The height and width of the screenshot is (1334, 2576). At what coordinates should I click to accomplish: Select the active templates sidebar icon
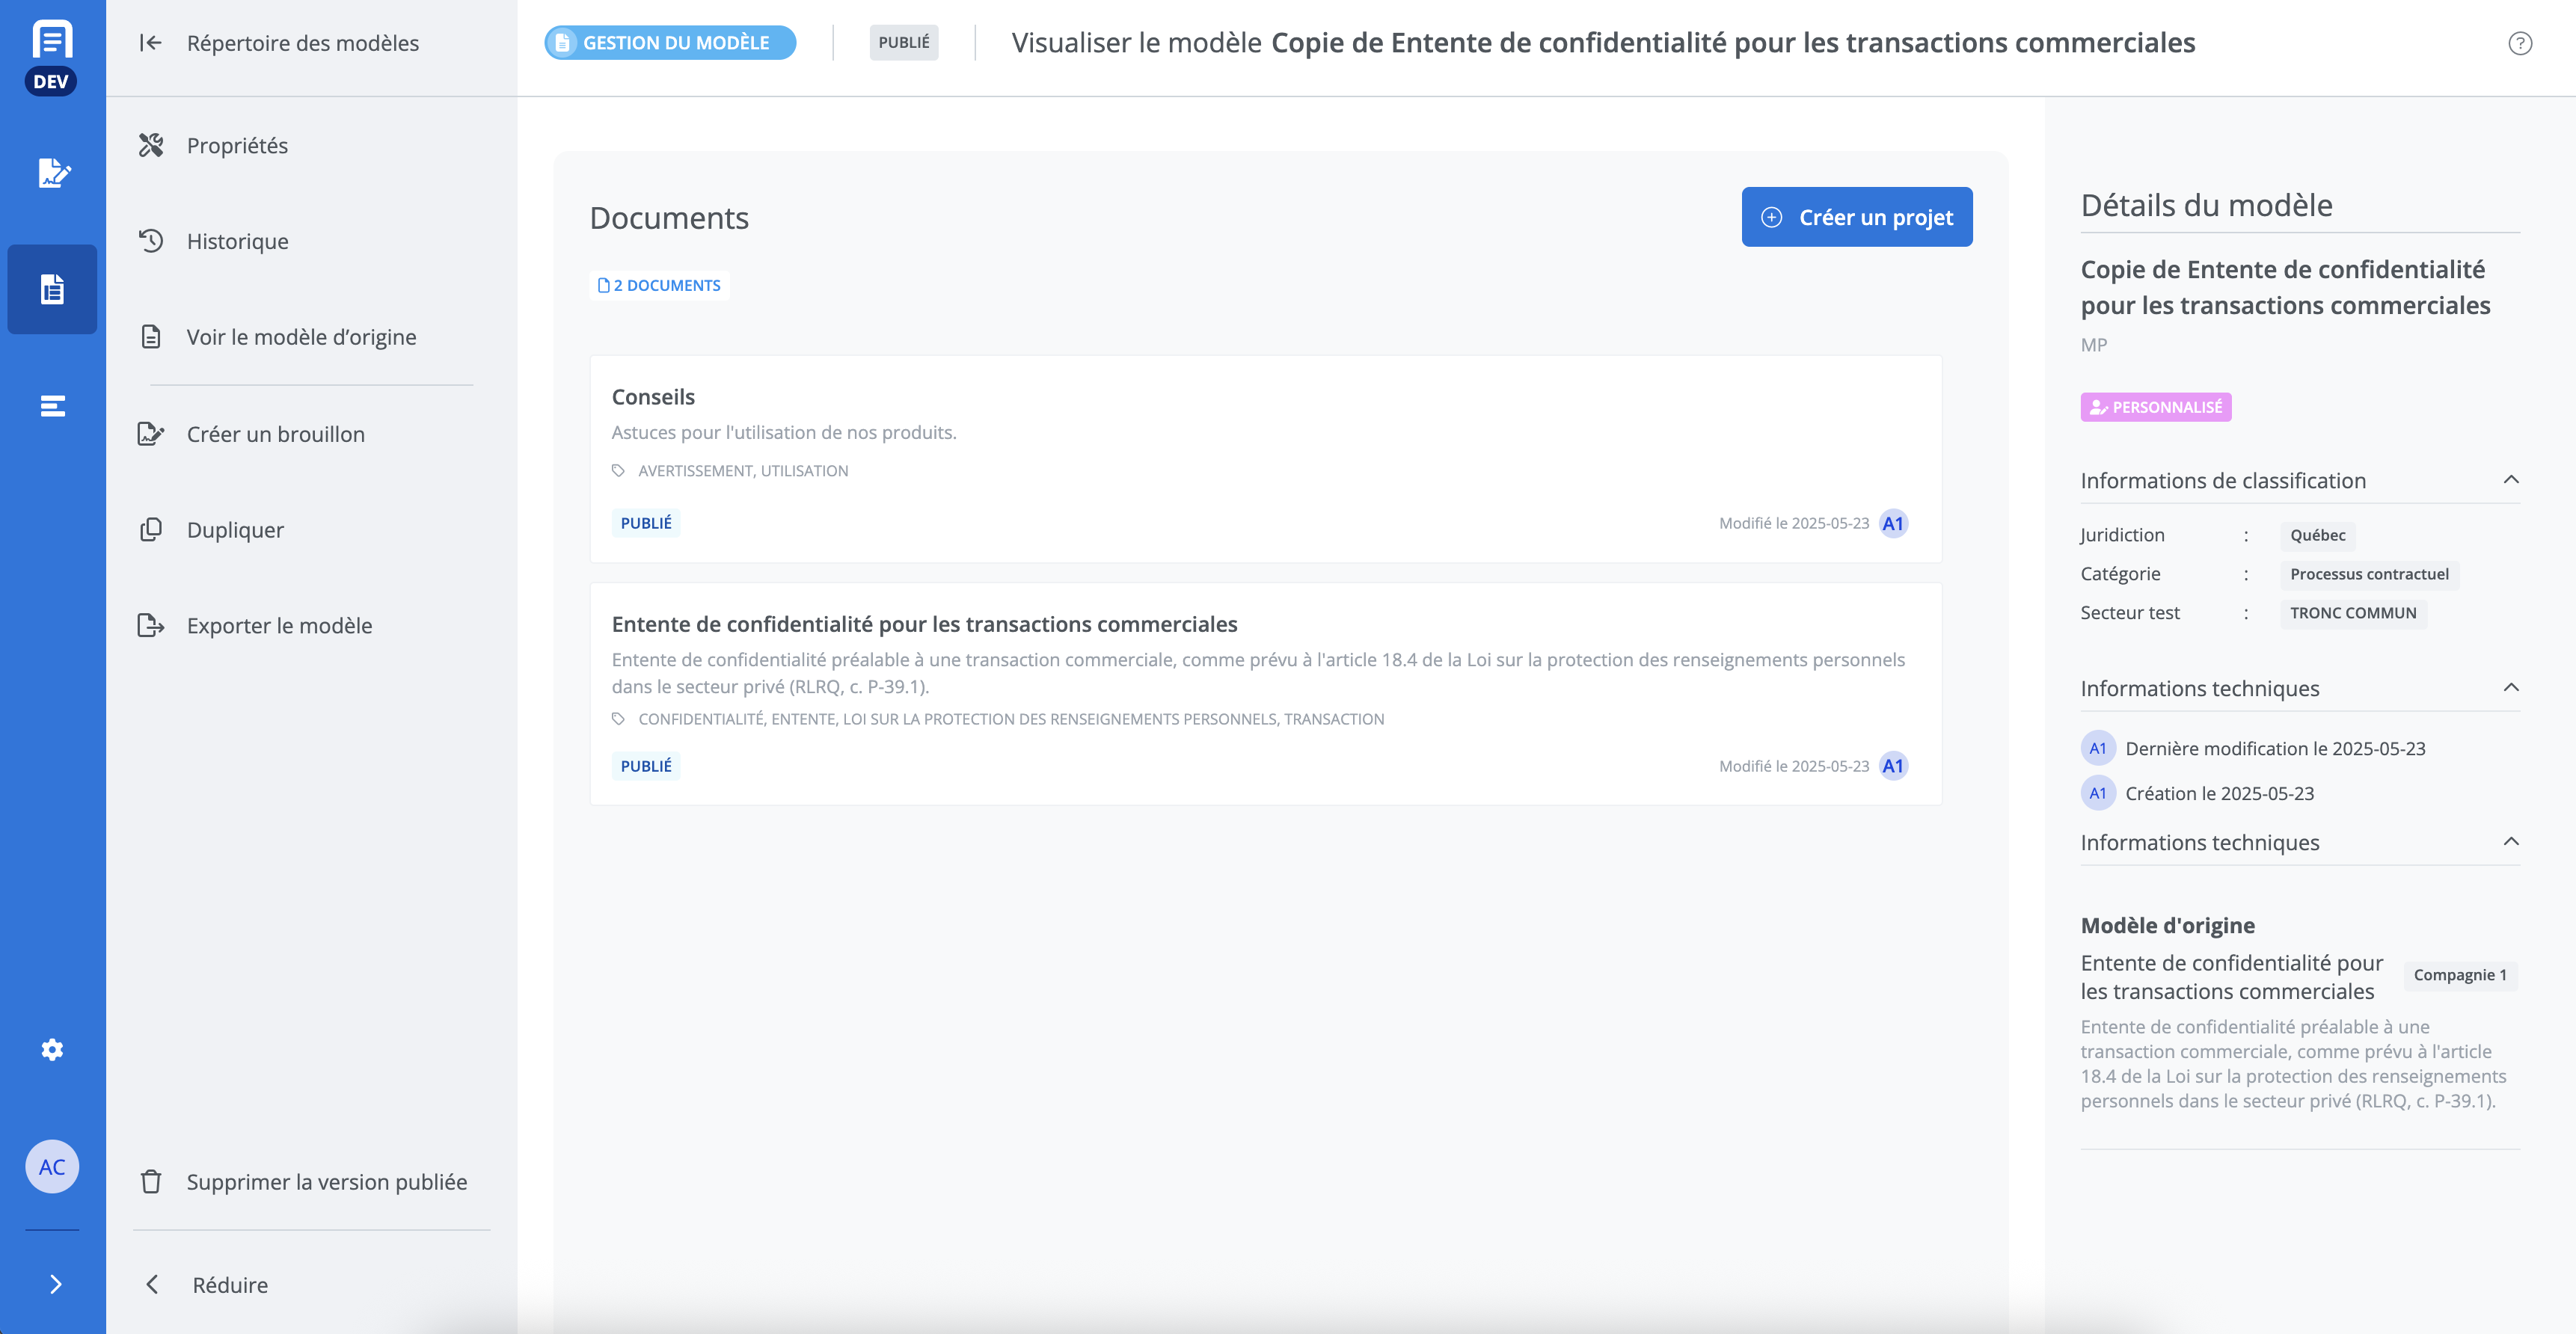(52, 289)
